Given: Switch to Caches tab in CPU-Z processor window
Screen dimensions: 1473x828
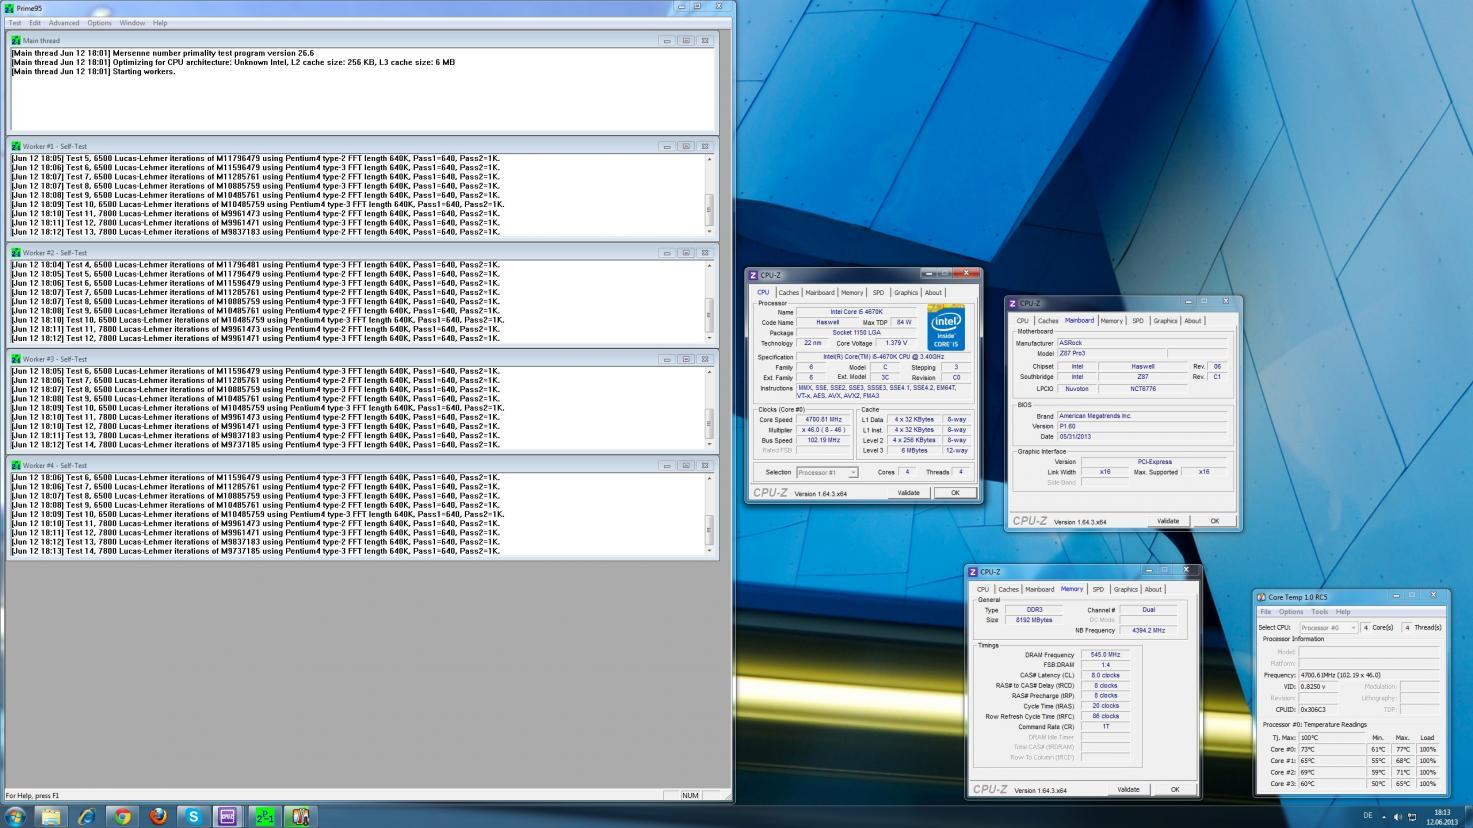Looking at the screenshot, I should [789, 292].
